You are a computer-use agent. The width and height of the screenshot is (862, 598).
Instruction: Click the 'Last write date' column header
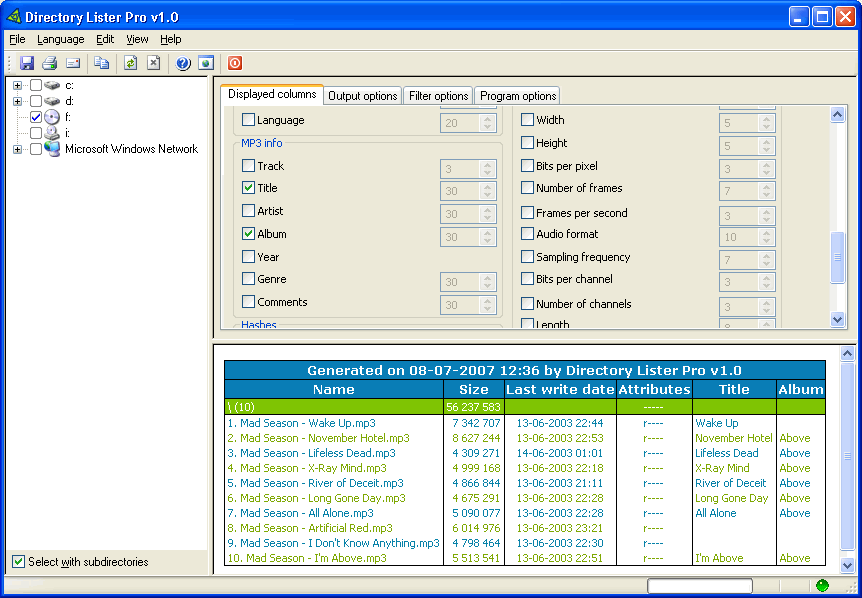tap(560, 390)
